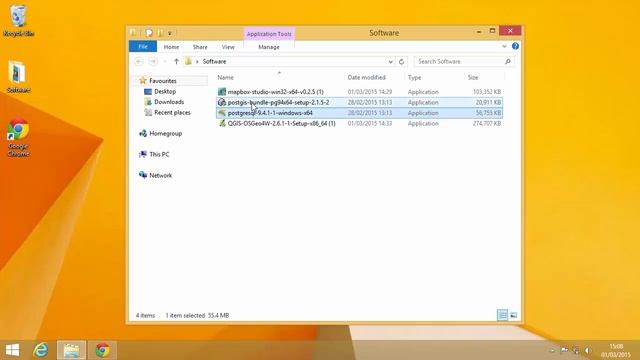Image resolution: width=640 pixels, height=360 pixels.
Task: Click File Explorer taskbar icon
Action: 71,350
